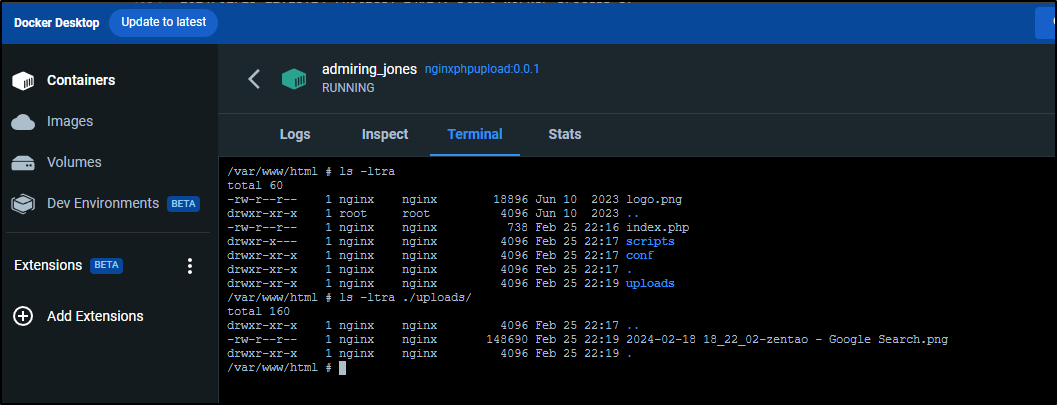Switch to the Logs tab
The height and width of the screenshot is (405, 1057).
tap(295, 134)
